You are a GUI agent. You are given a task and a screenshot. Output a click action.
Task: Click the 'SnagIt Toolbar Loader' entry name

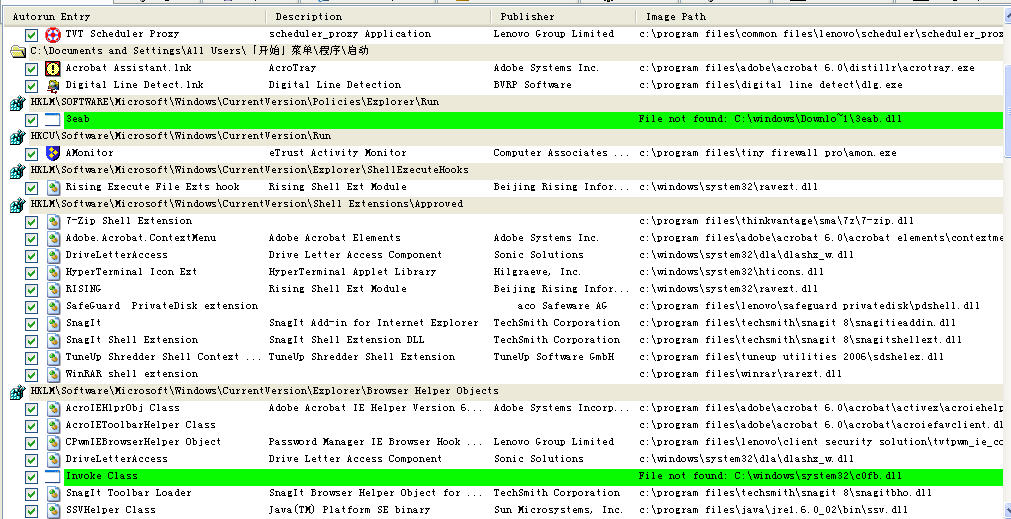(128, 493)
